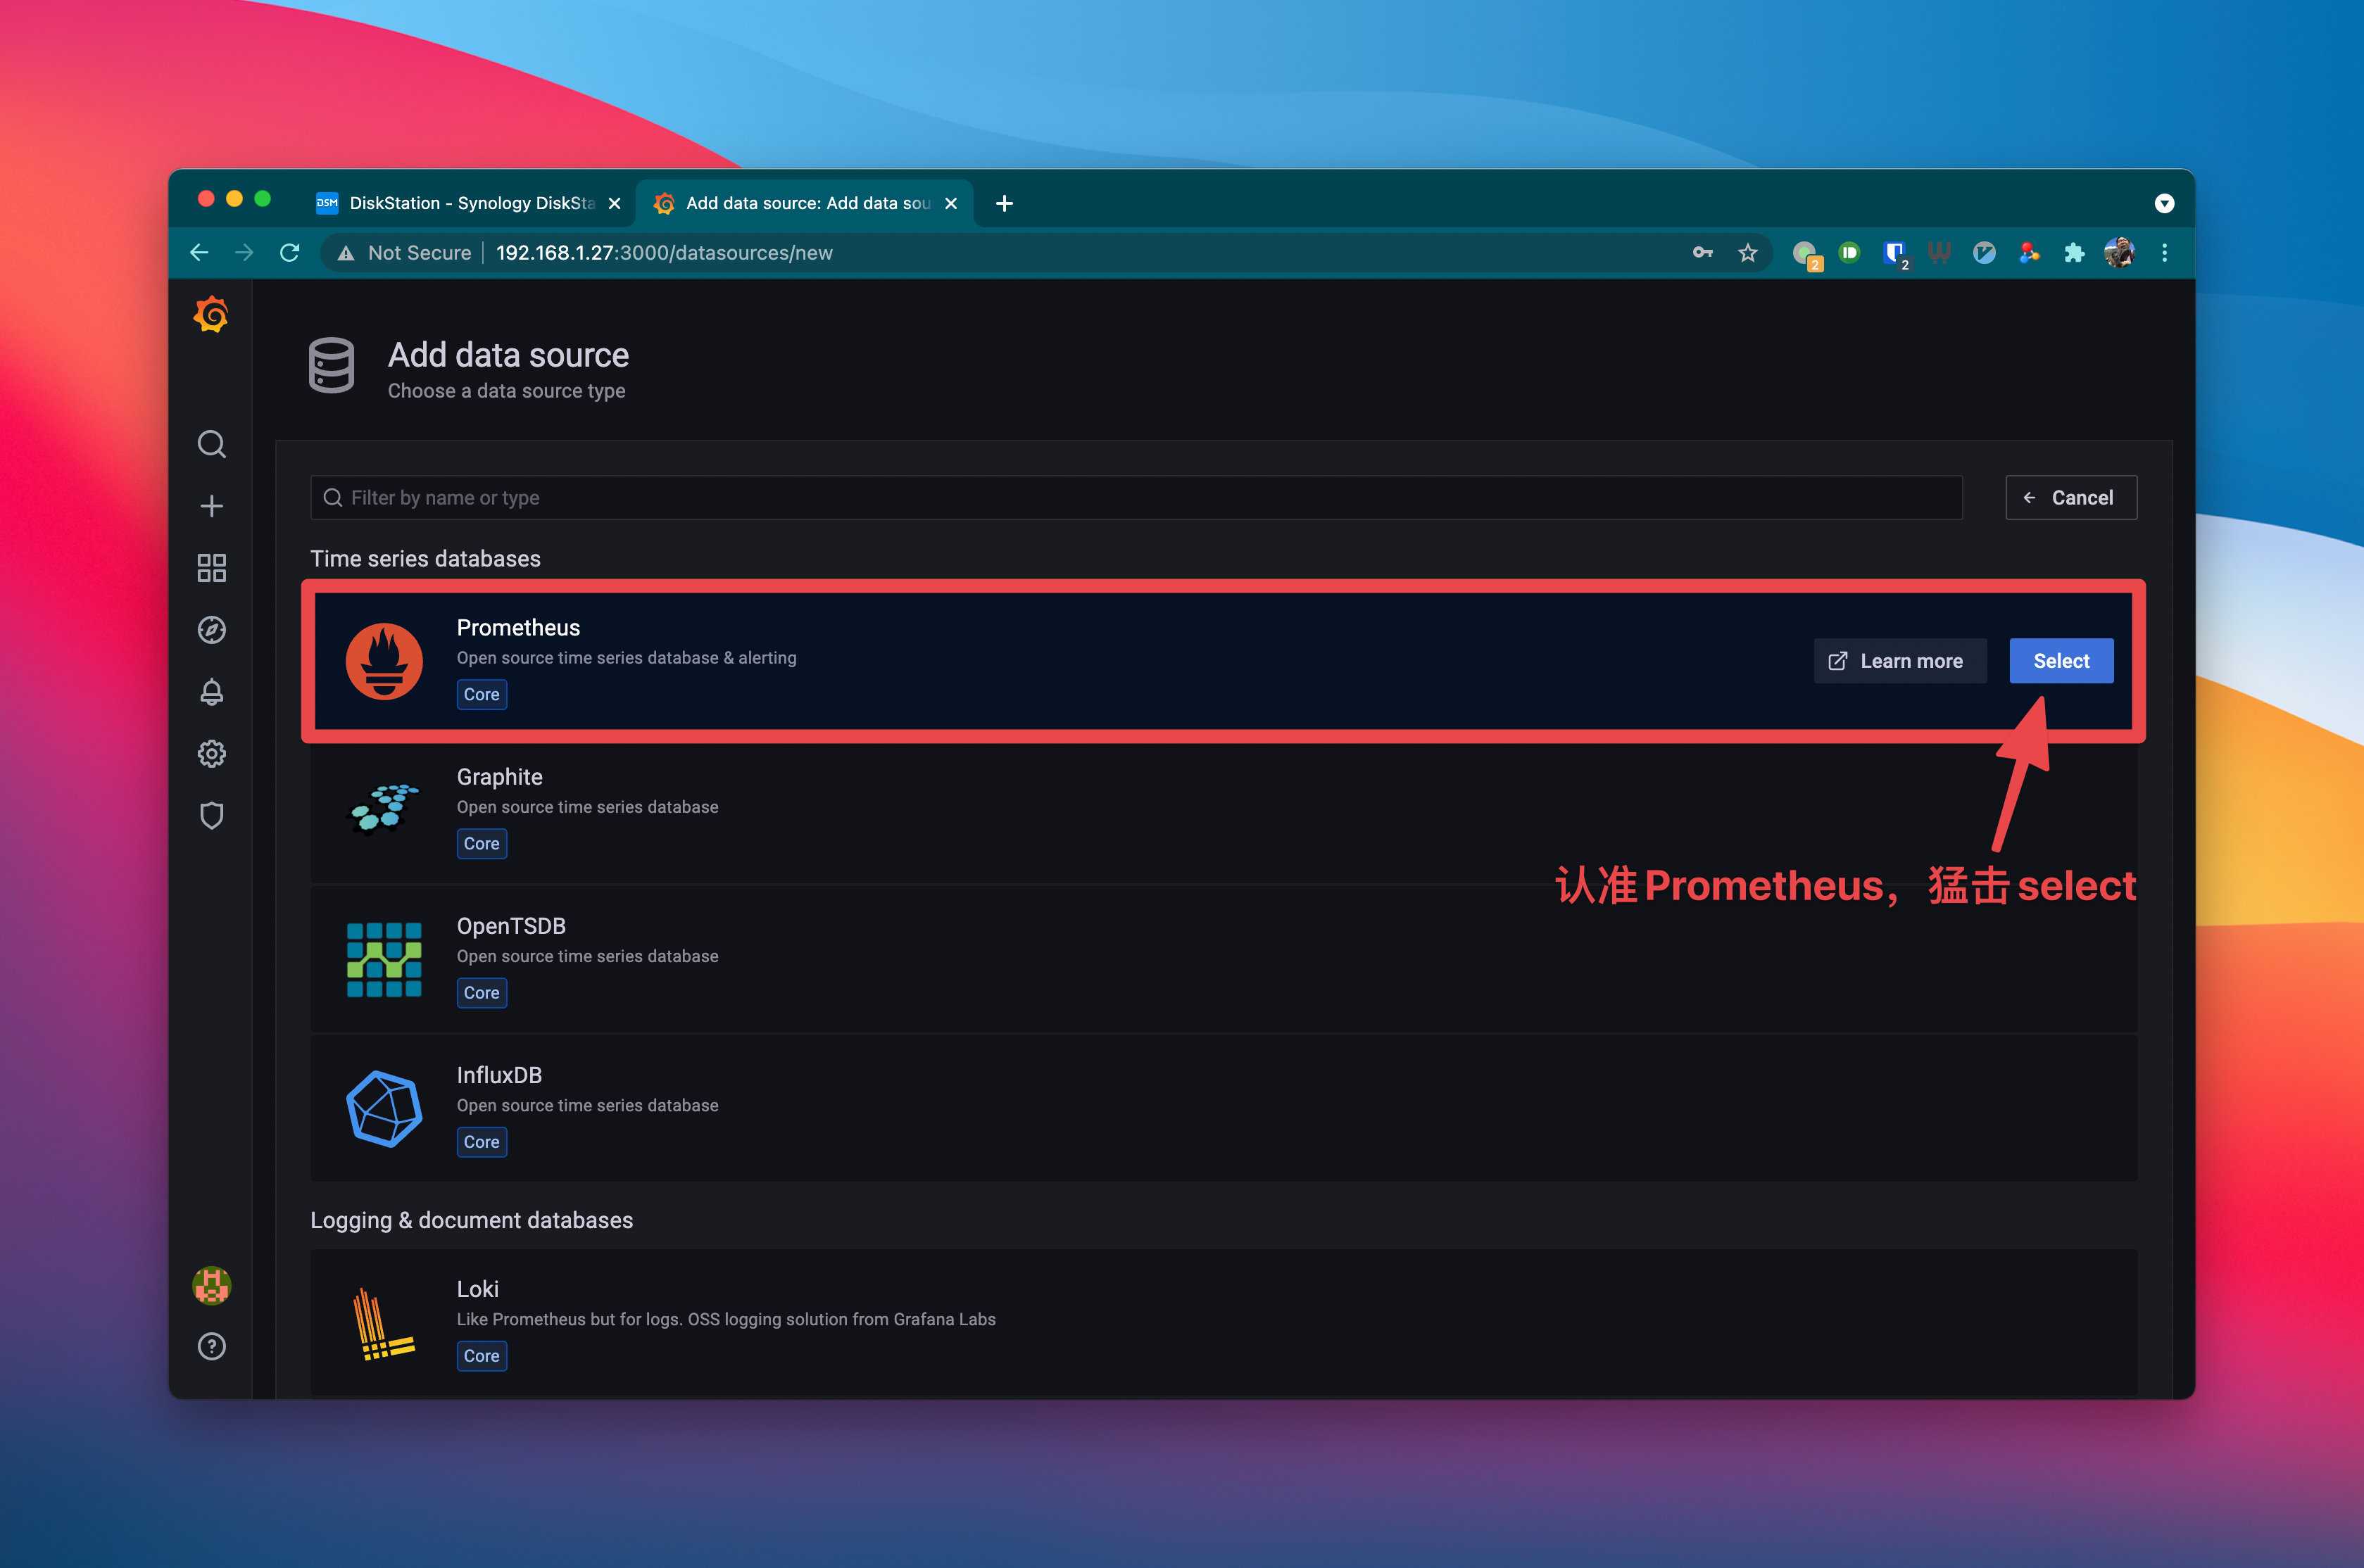Click the Core badge under Loki
Viewport: 2364px width, 1568px height.
coord(481,1356)
